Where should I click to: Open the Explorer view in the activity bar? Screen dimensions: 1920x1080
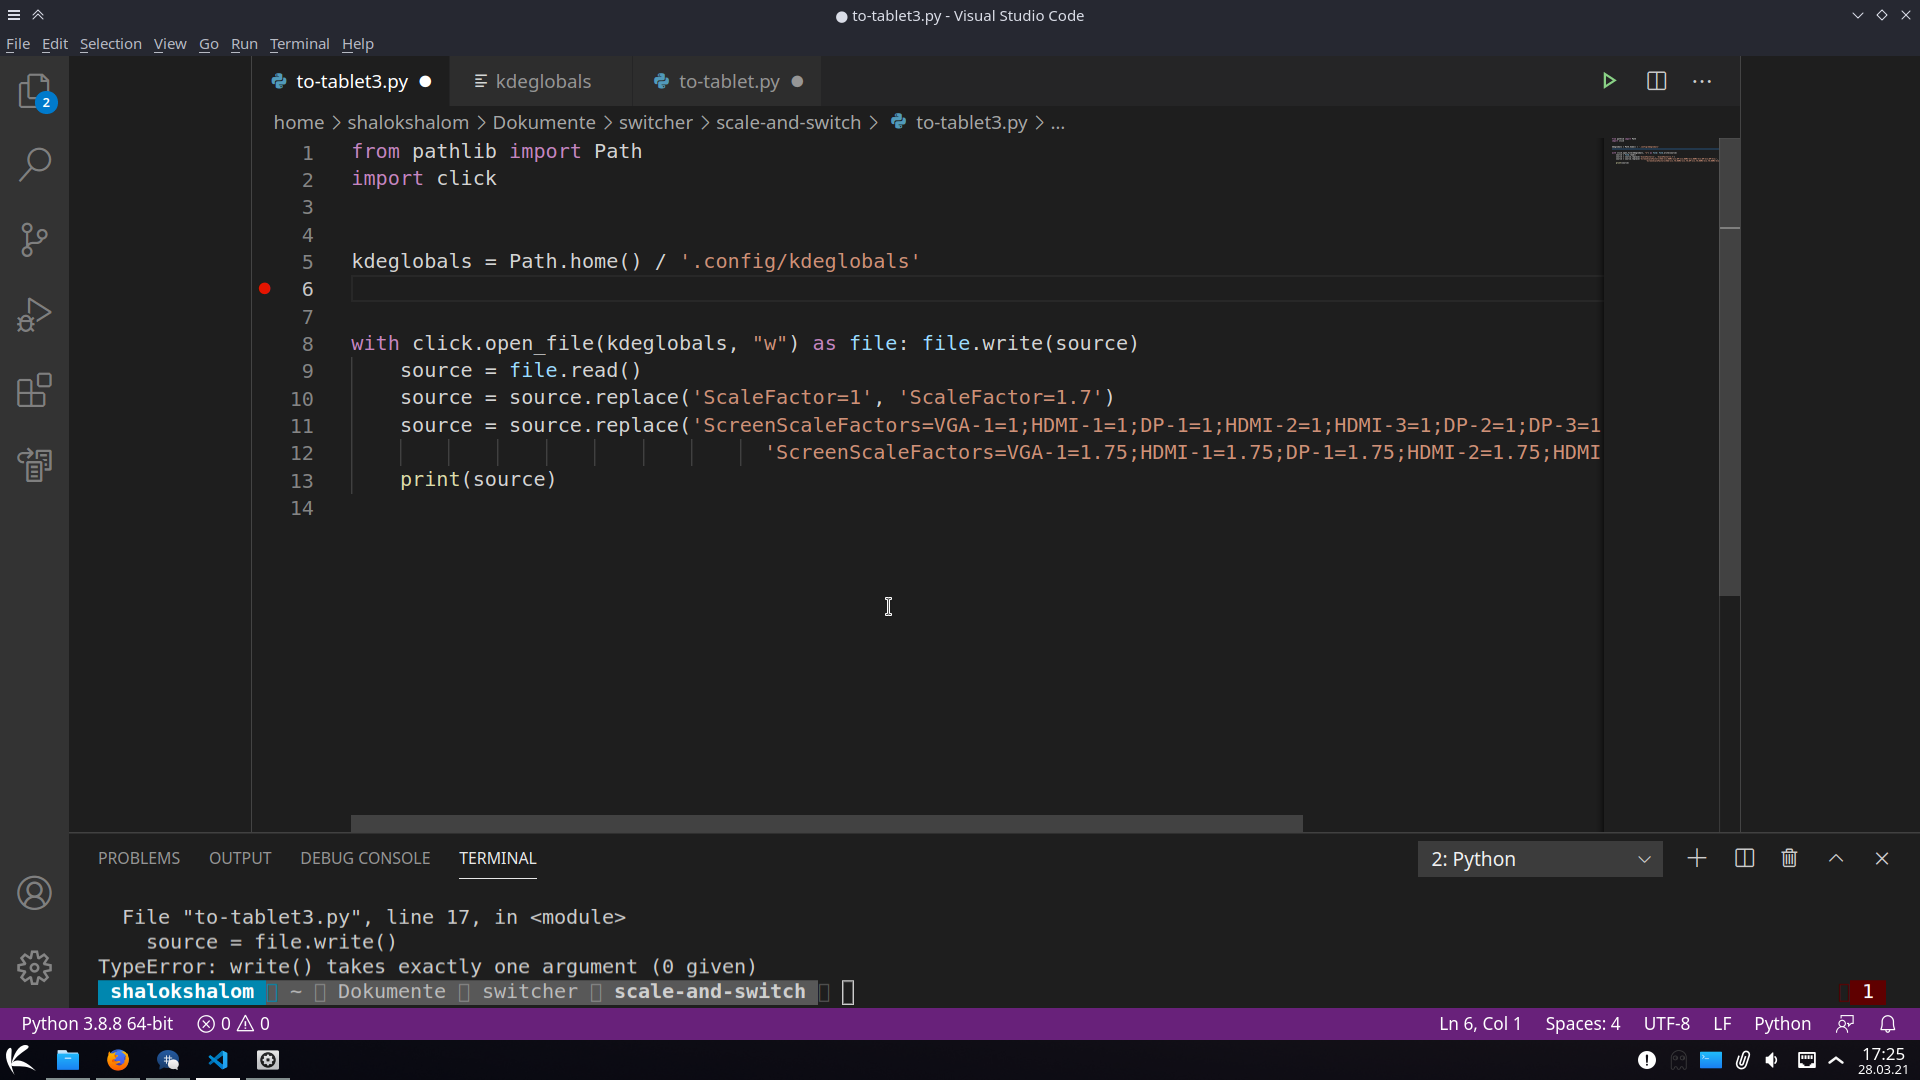pos(35,90)
